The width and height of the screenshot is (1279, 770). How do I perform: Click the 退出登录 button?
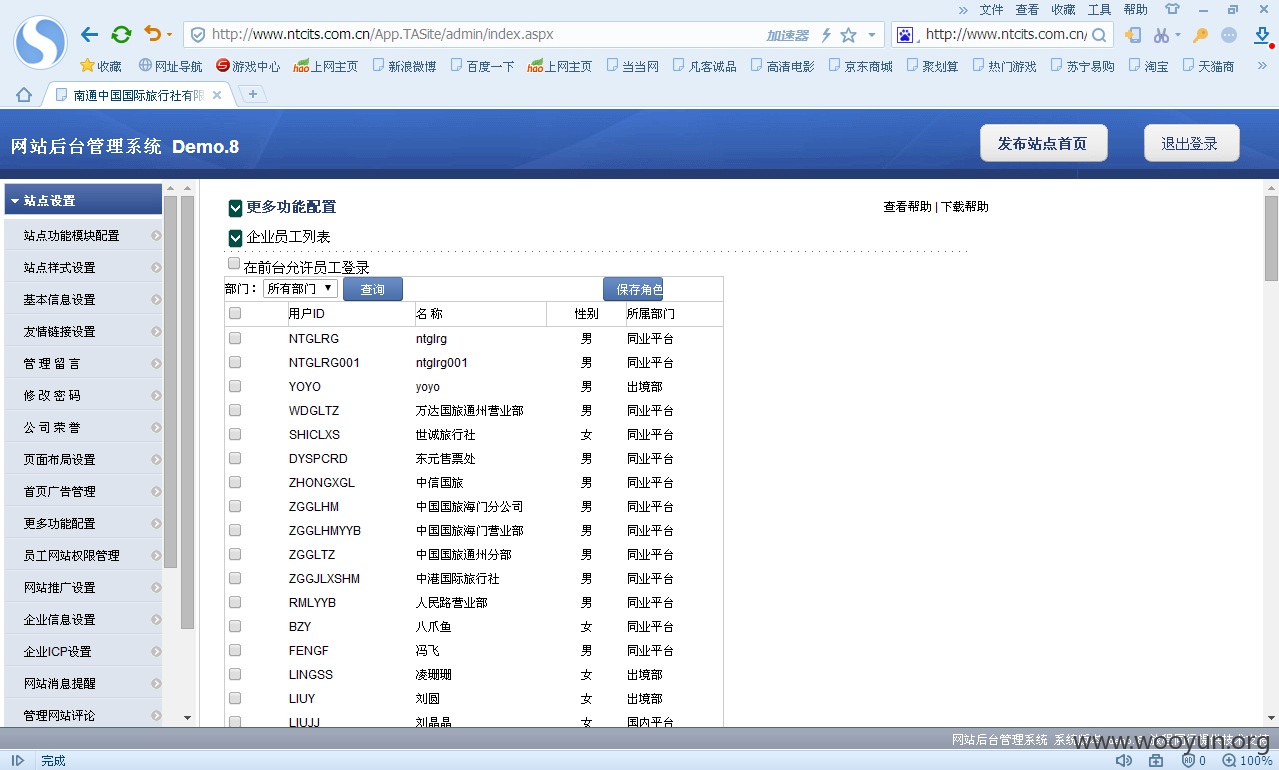point(1191,143)
